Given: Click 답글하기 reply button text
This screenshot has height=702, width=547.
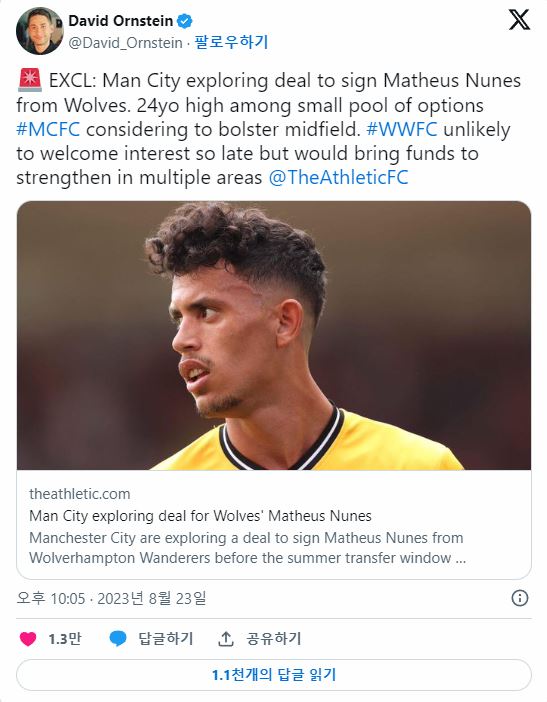Looking at the screenshot, I should point(166,638).
